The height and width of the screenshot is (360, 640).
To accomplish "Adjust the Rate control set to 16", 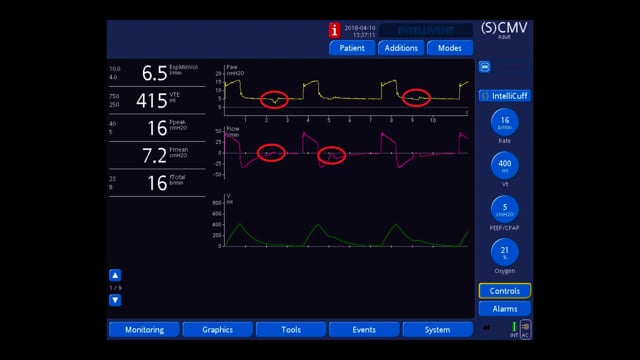I will (x=504, y=122).
